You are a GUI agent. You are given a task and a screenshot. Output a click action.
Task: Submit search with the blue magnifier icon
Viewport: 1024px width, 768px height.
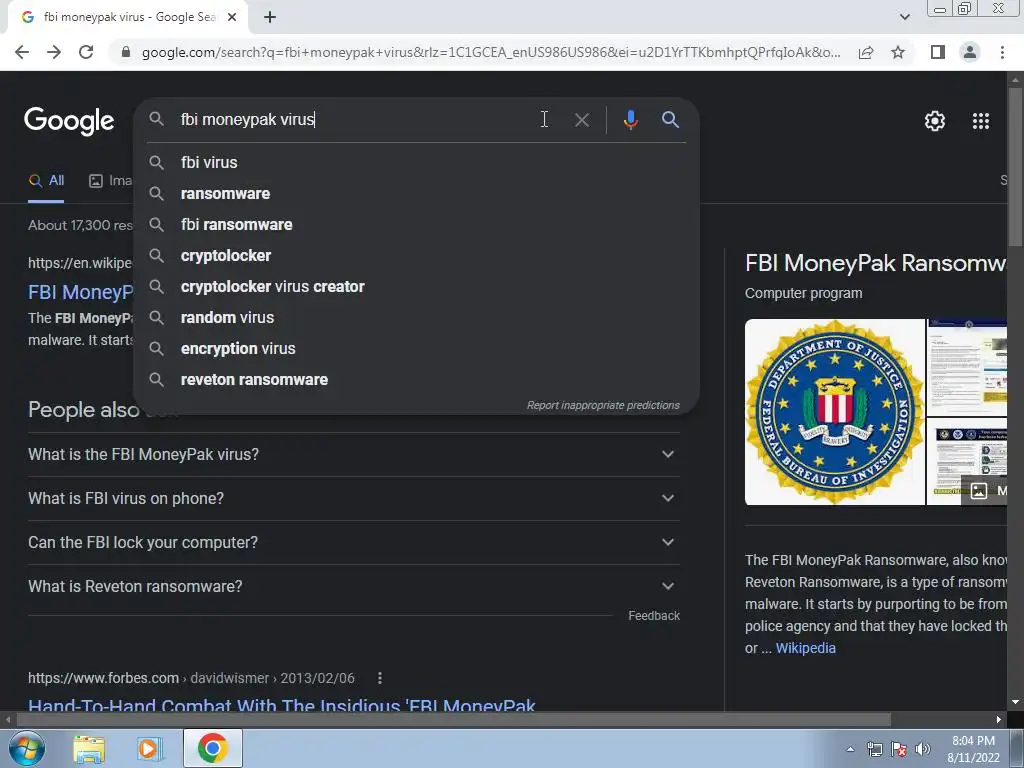(670, 120)
